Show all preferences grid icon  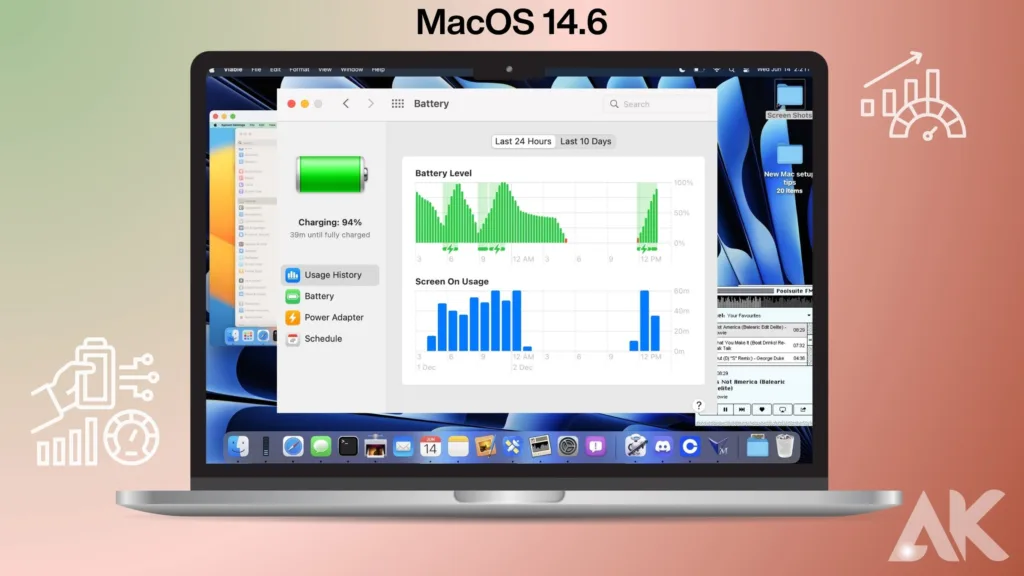(398, 104)
